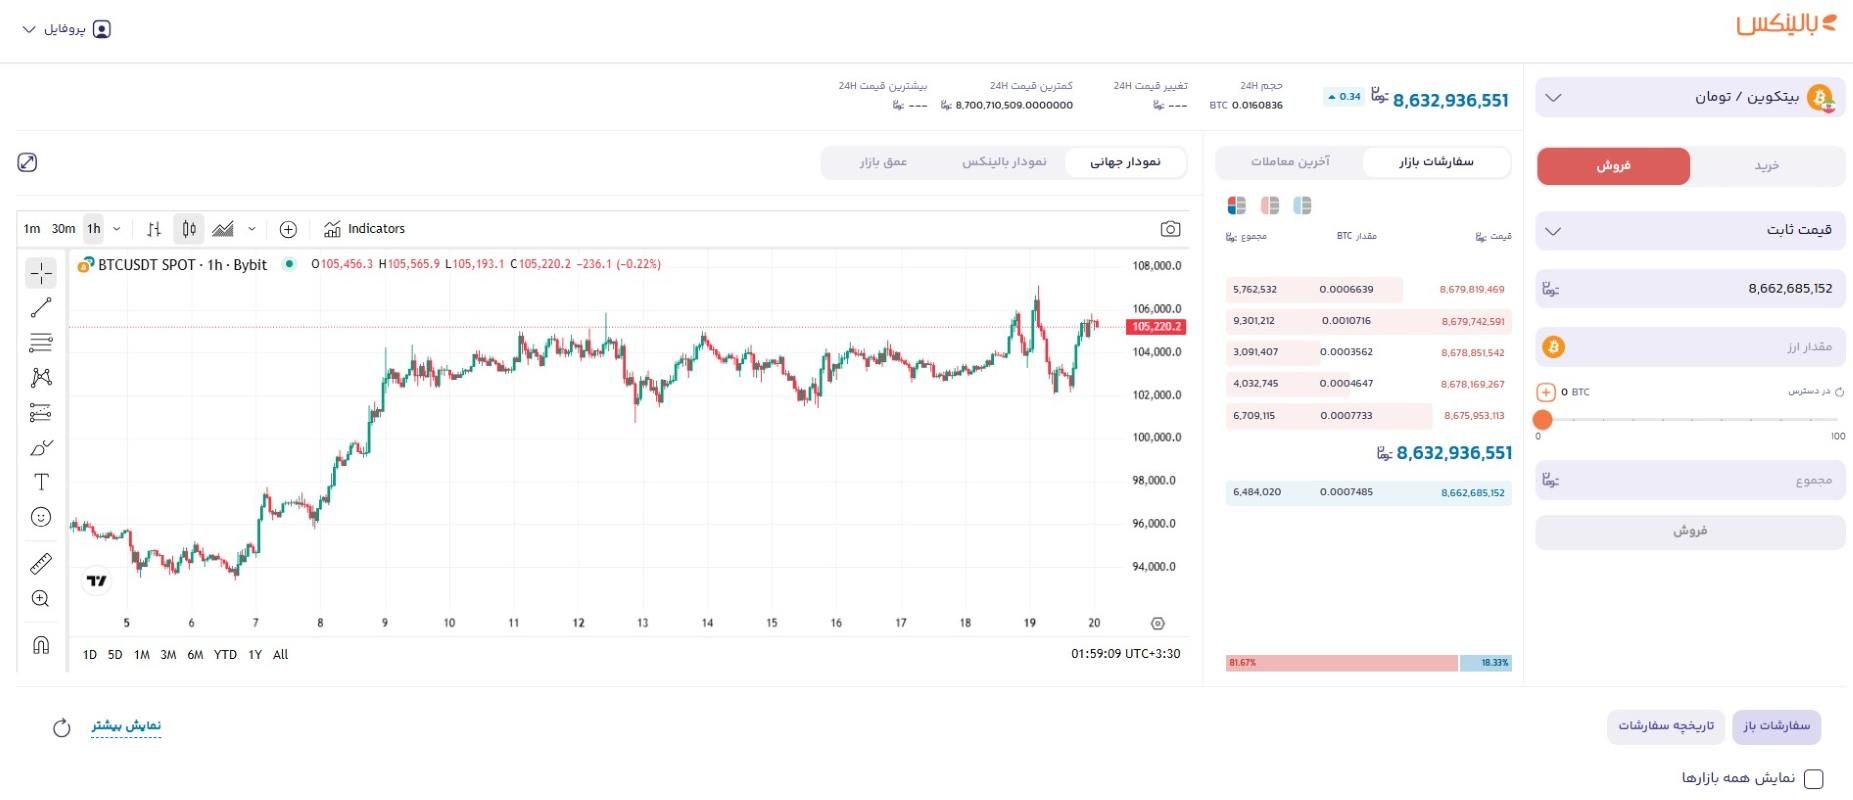Image resolution: width=1853 pixels, height=800 pixels.
Task: Set chart interval to 1m
Action: click(32, 229)
